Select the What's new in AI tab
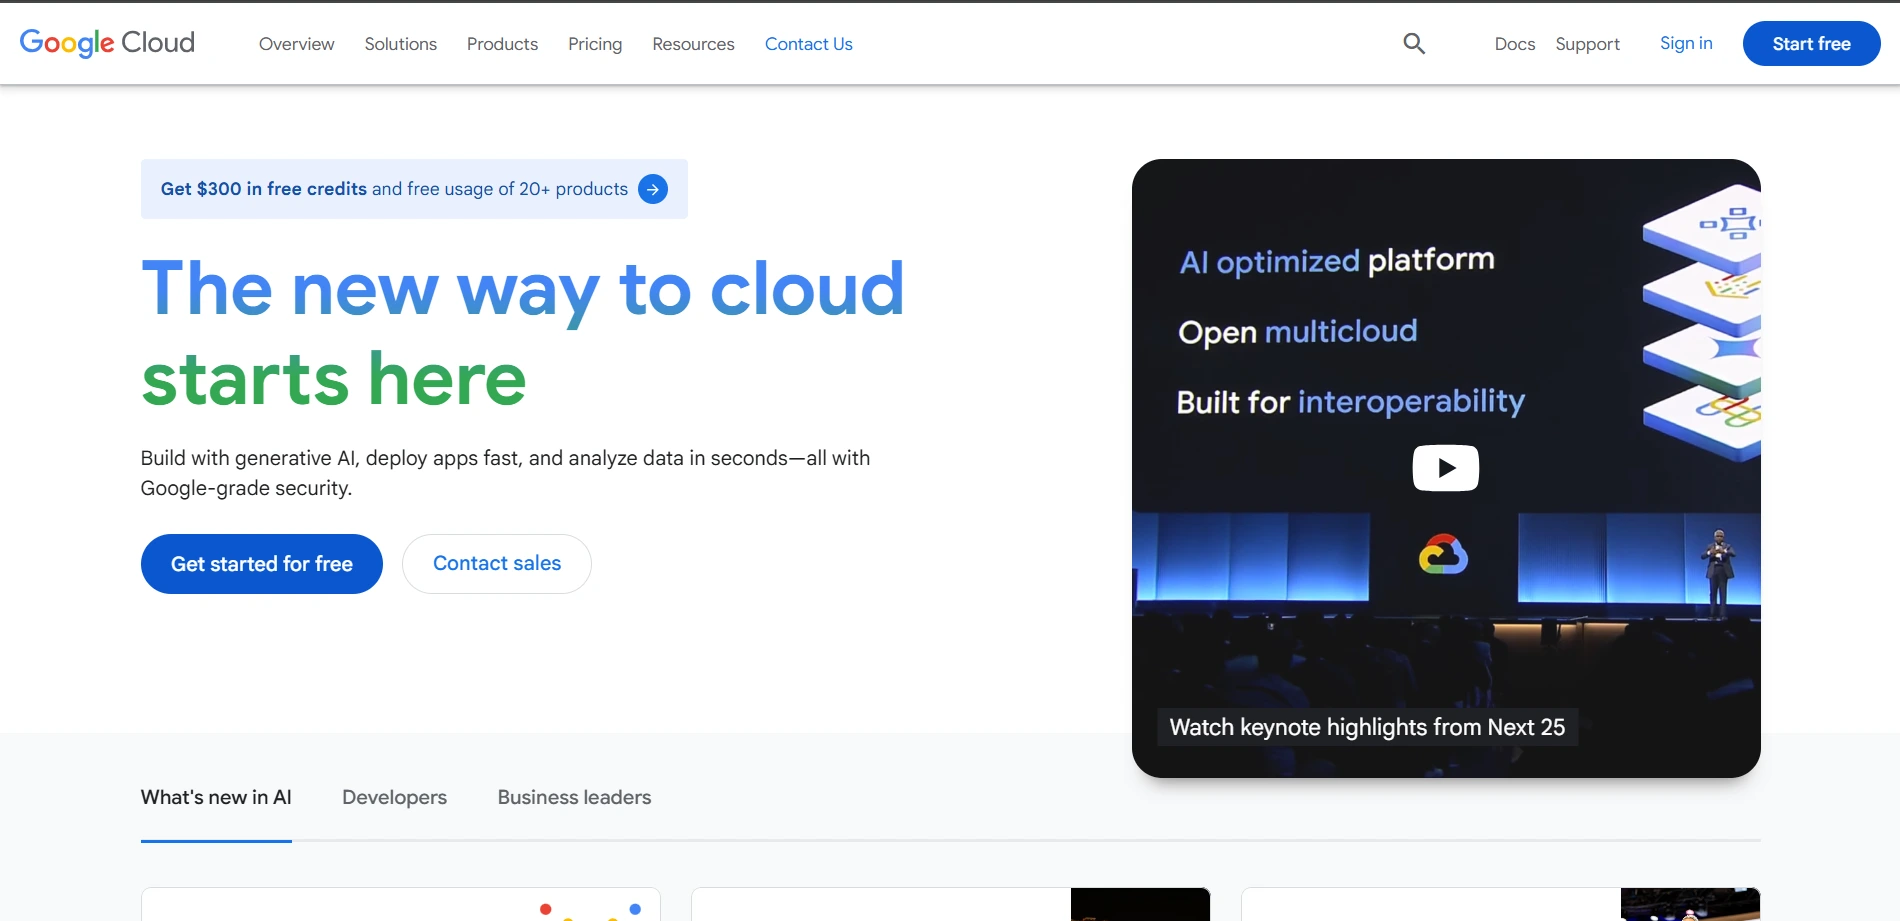This screenshot has height=921, width=1900. pos(216,797)
